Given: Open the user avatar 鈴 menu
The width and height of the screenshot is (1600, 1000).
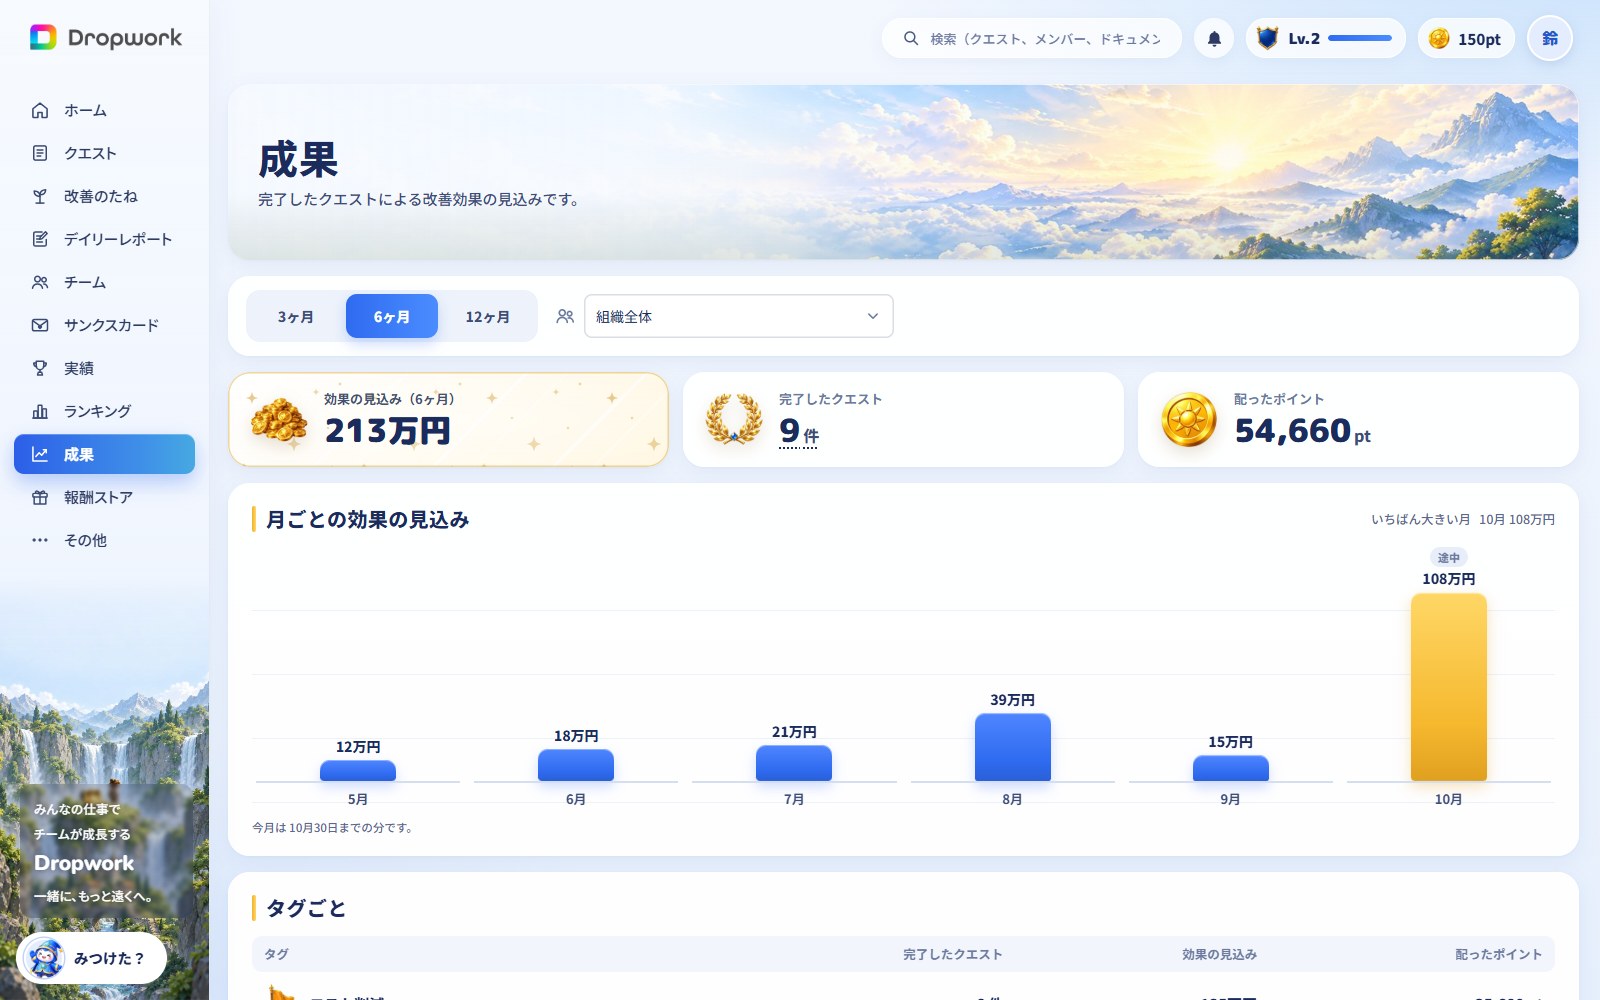Looking at the screenshot, I should (1550, 38).
